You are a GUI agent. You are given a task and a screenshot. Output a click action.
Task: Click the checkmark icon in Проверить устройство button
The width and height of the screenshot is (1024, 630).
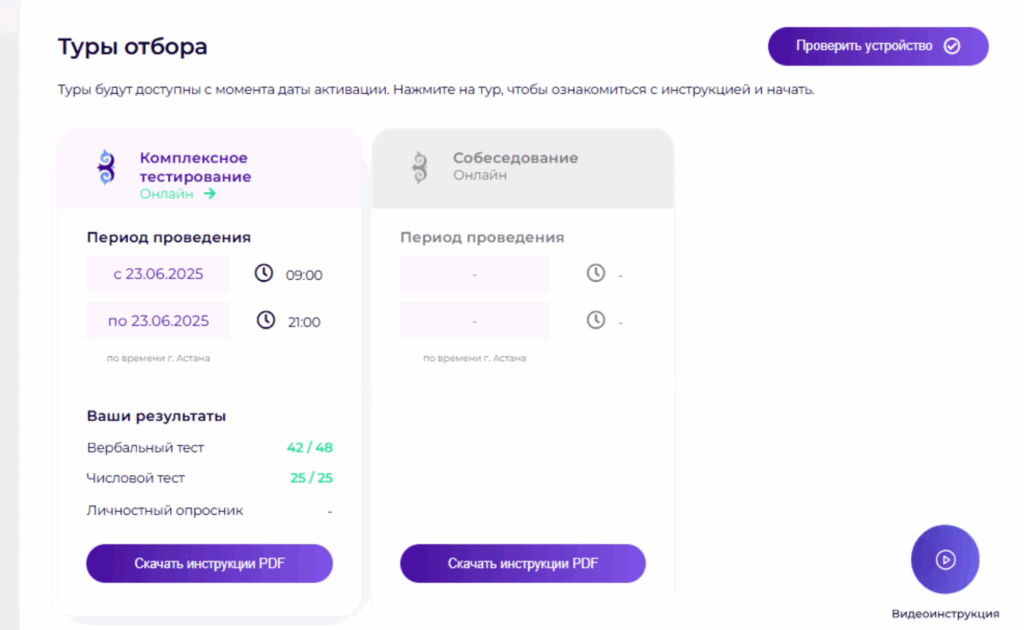tap(951, 46)
